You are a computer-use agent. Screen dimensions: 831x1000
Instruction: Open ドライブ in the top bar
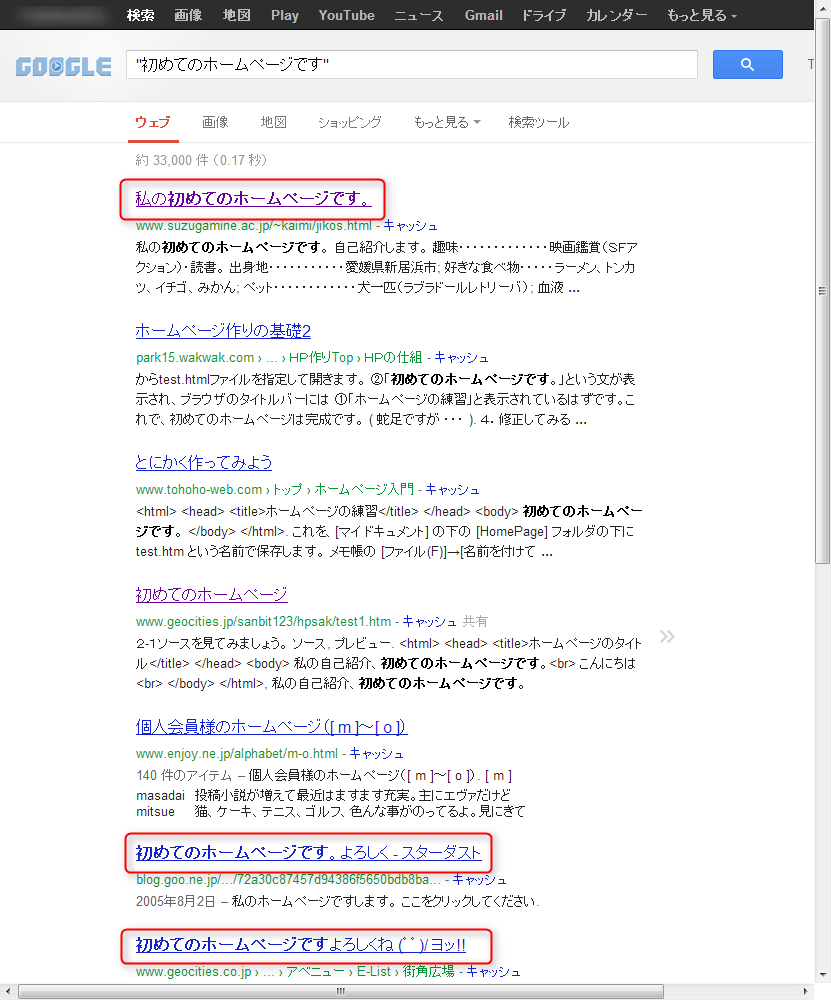(x=543, y=15)
